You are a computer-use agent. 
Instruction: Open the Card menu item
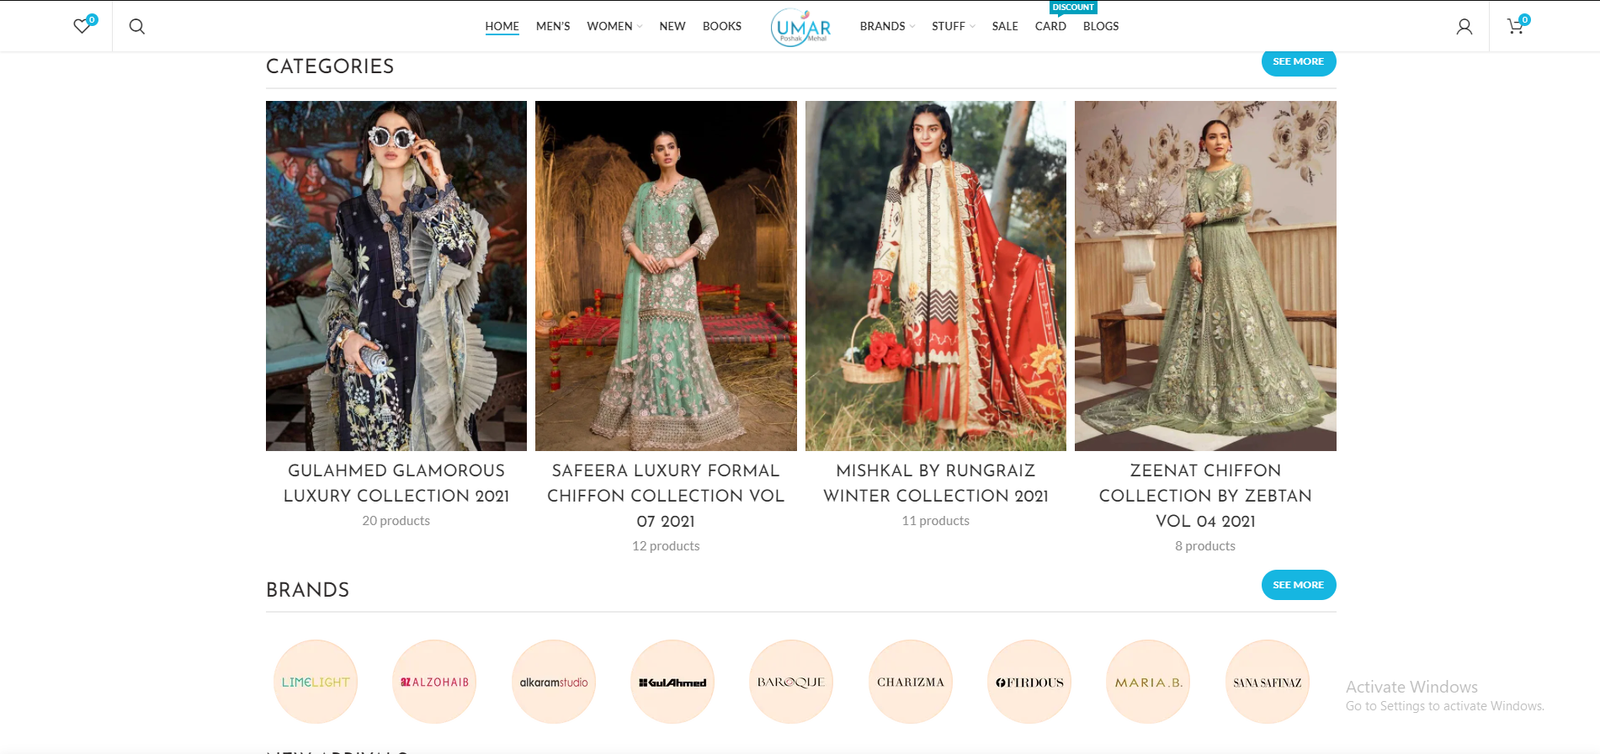1050,26
